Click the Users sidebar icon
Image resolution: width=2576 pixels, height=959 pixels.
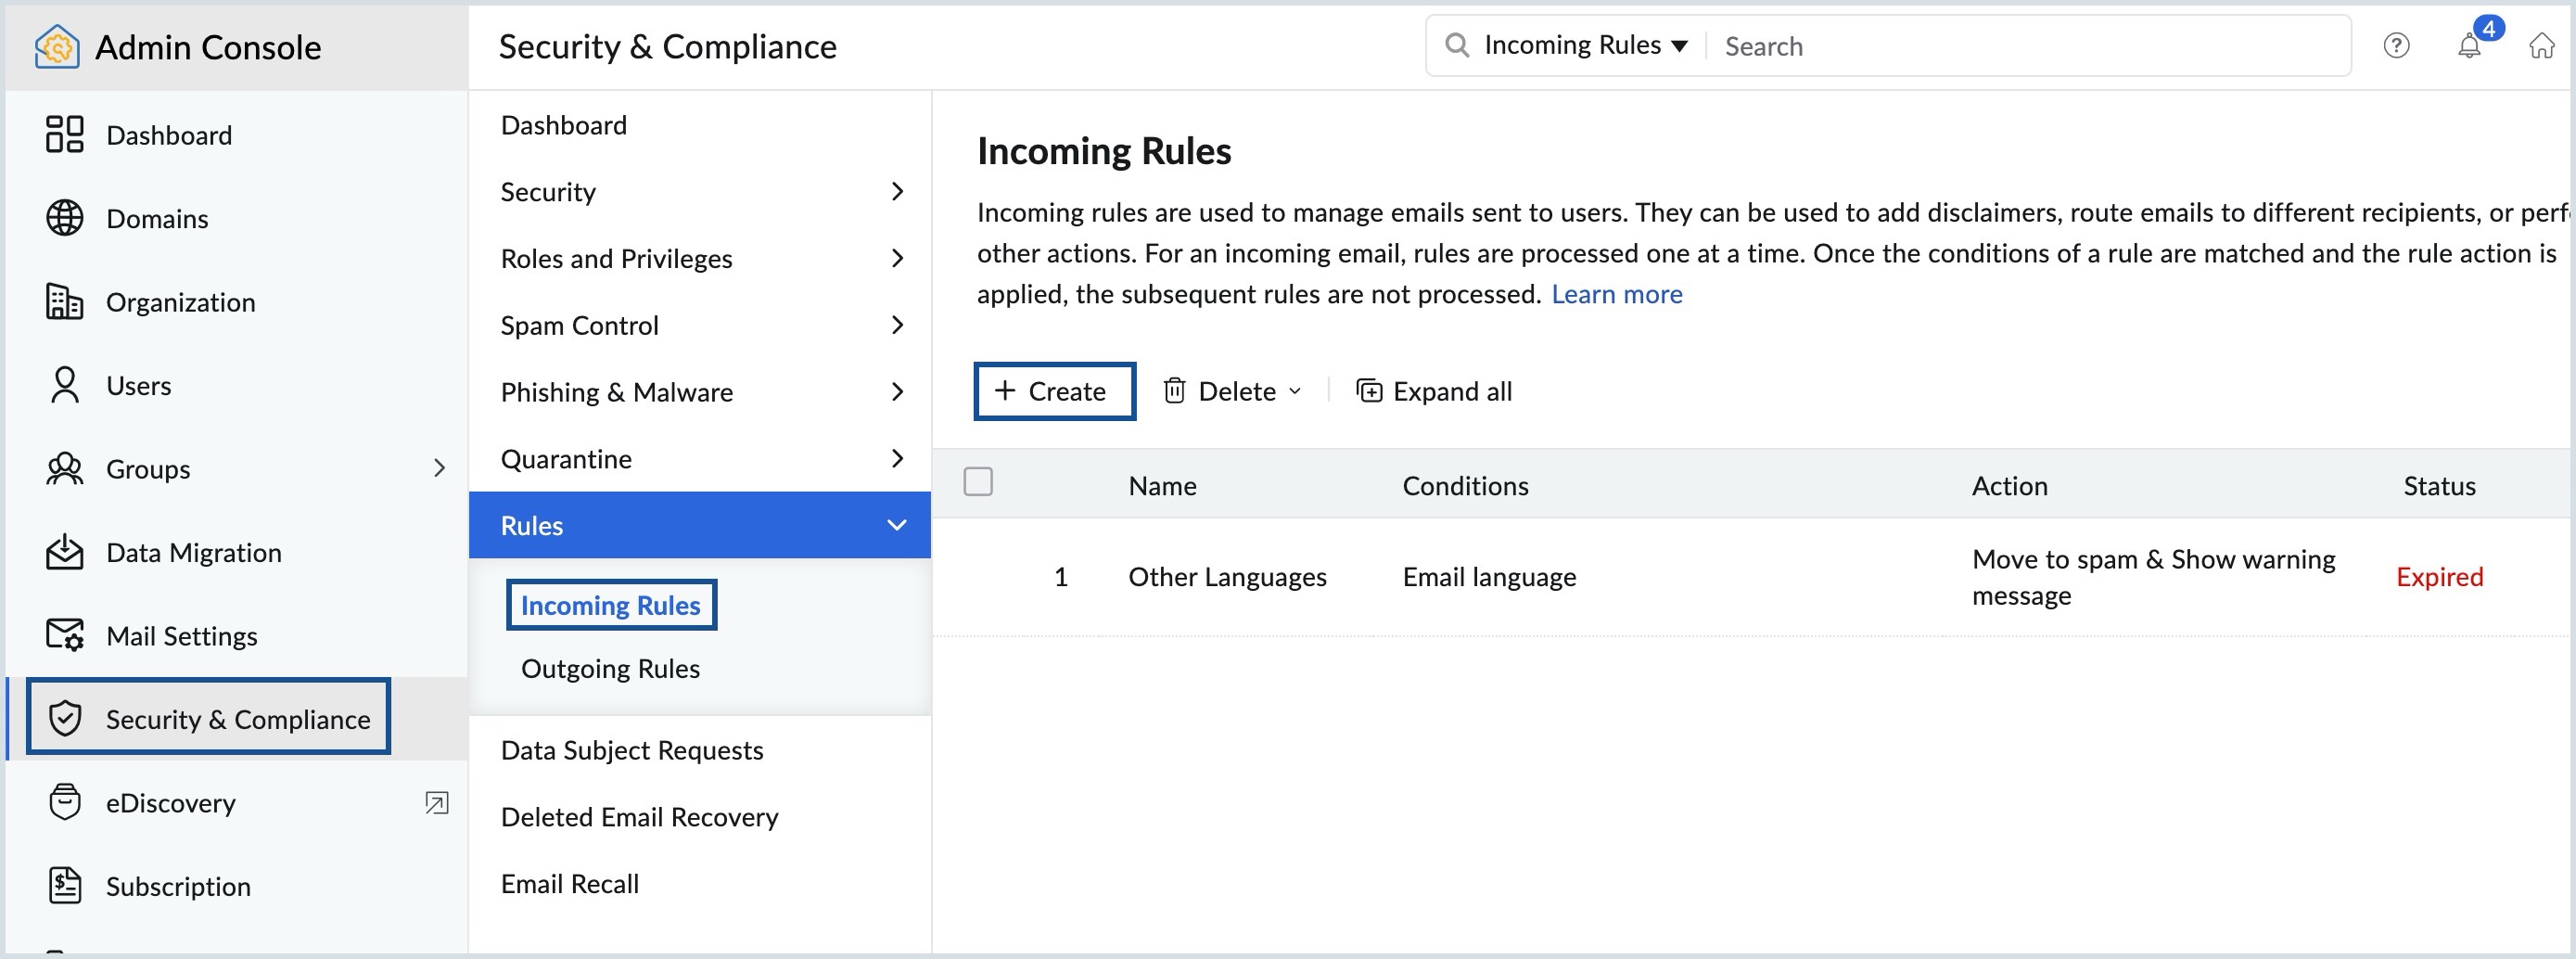(64, 384)
